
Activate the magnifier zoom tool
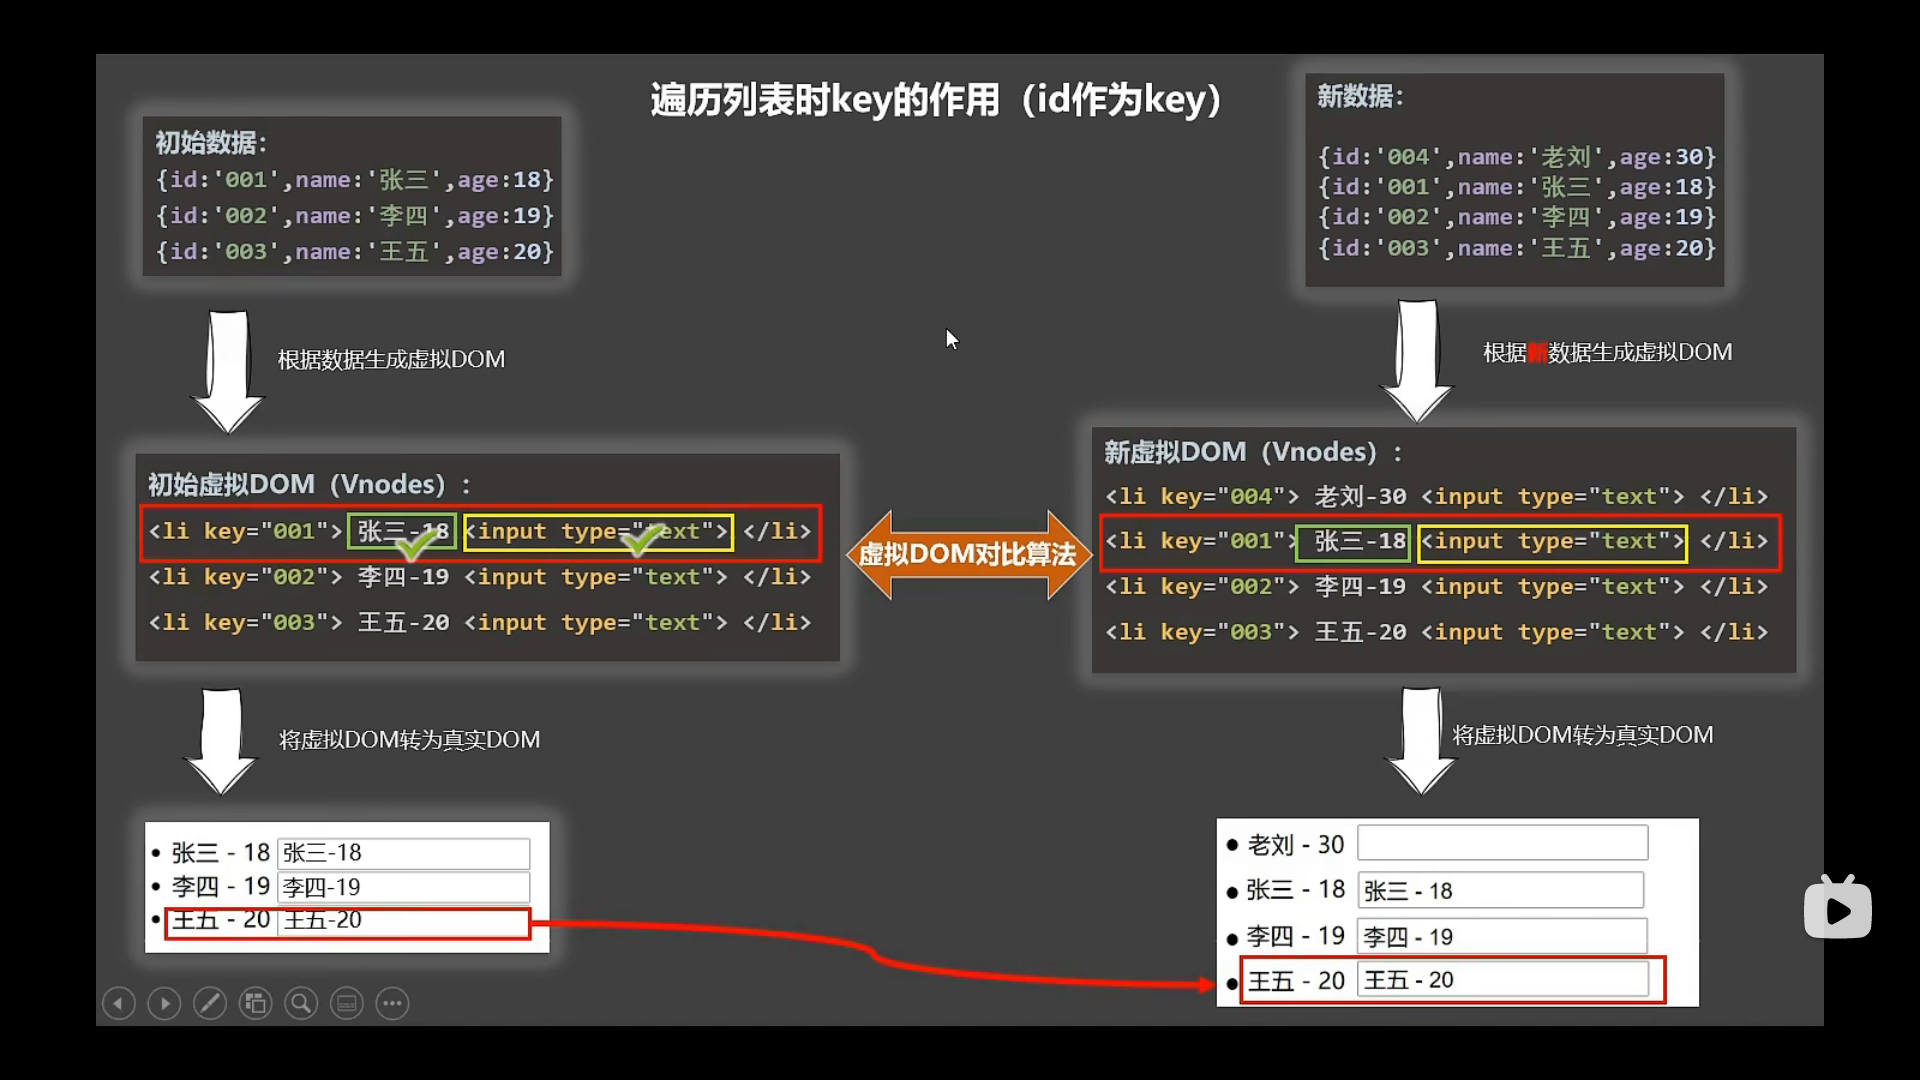tap(301, 1003)
